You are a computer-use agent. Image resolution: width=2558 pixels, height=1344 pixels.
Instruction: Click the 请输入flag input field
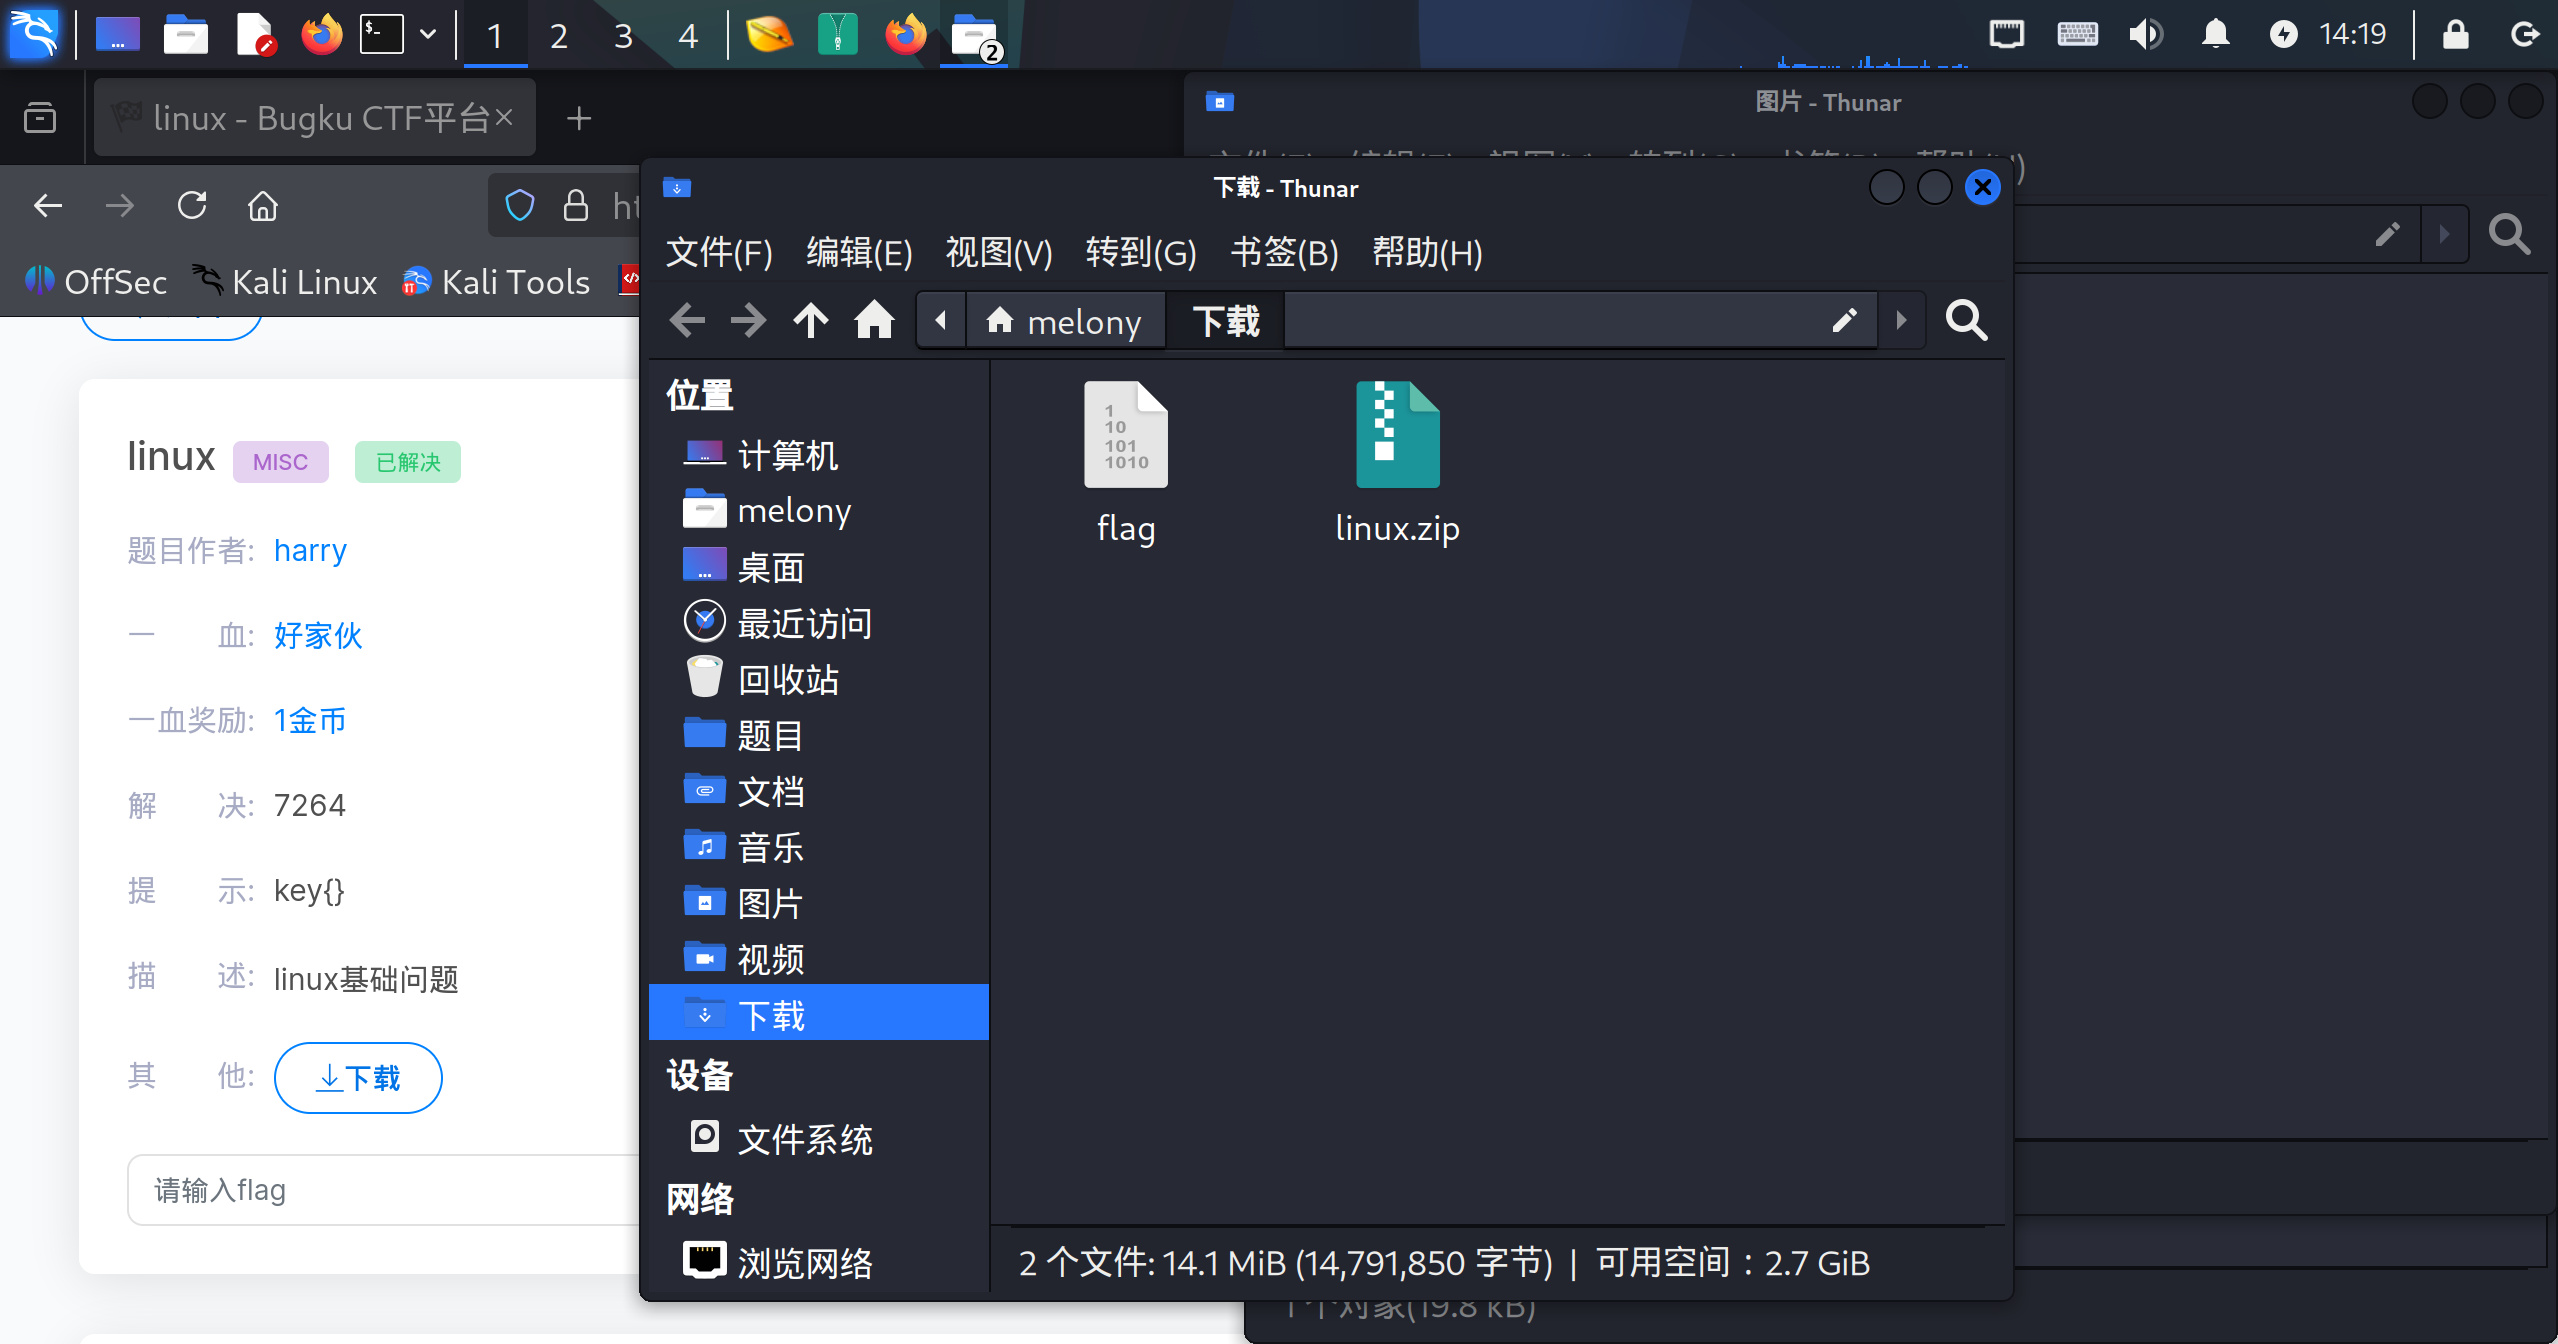(x=380, y=1190)
